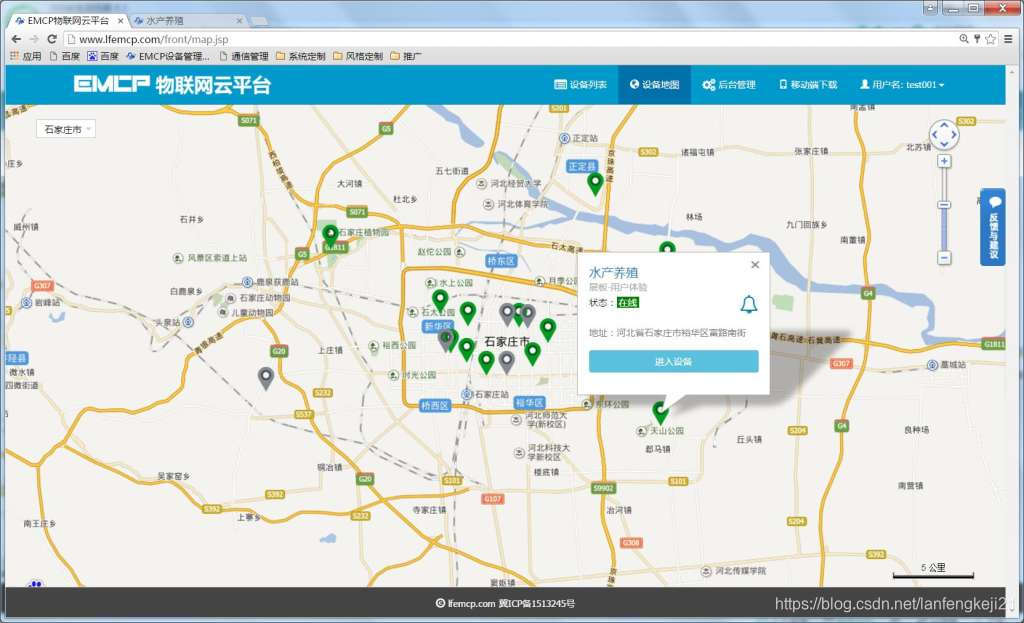The width and height of the screenshot is (1024, 623).
Task: Click the 正定站 station icon on map
Action: (565, 138)
